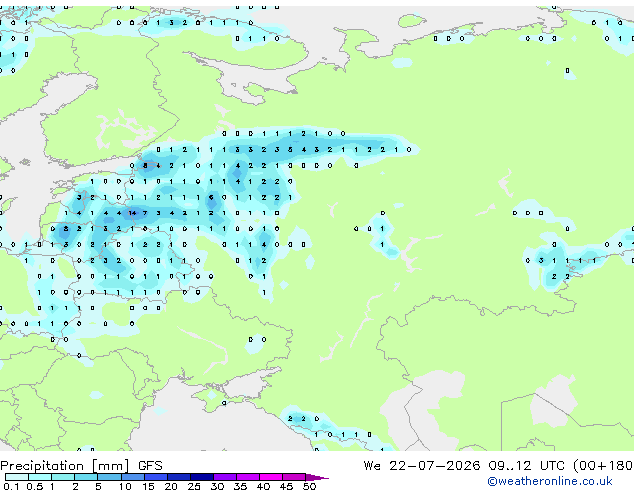This screenshot has height=490, width=634.
Task: Click the "15" legend scale label
Action: [148, 486]
